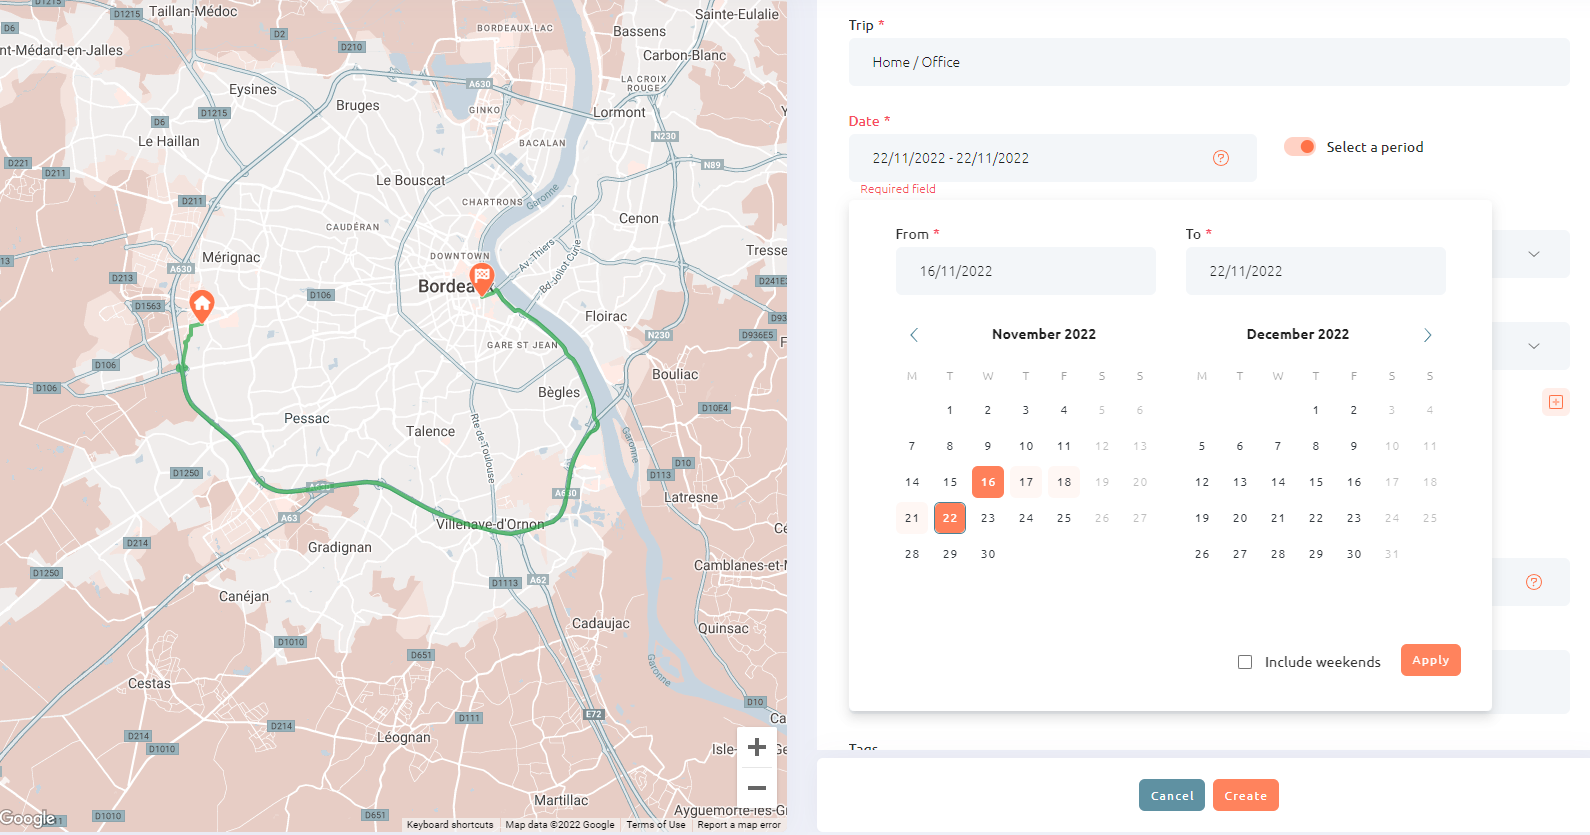Click the Lormont label on map
1590x835 pixels.
(619, 112)
